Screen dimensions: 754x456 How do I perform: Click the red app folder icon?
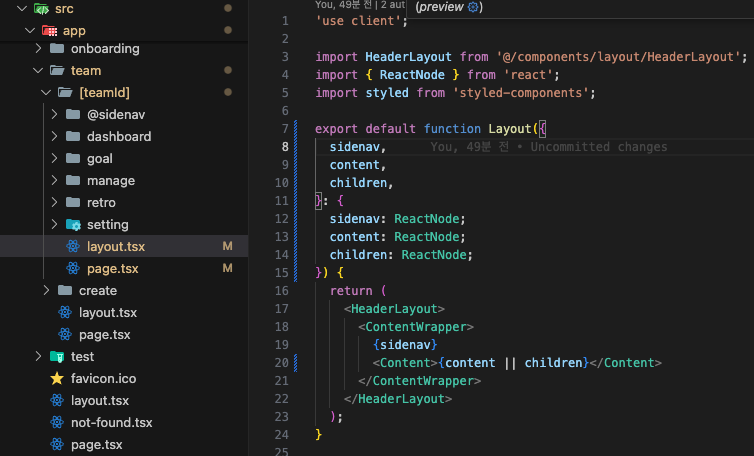(49, 31)
